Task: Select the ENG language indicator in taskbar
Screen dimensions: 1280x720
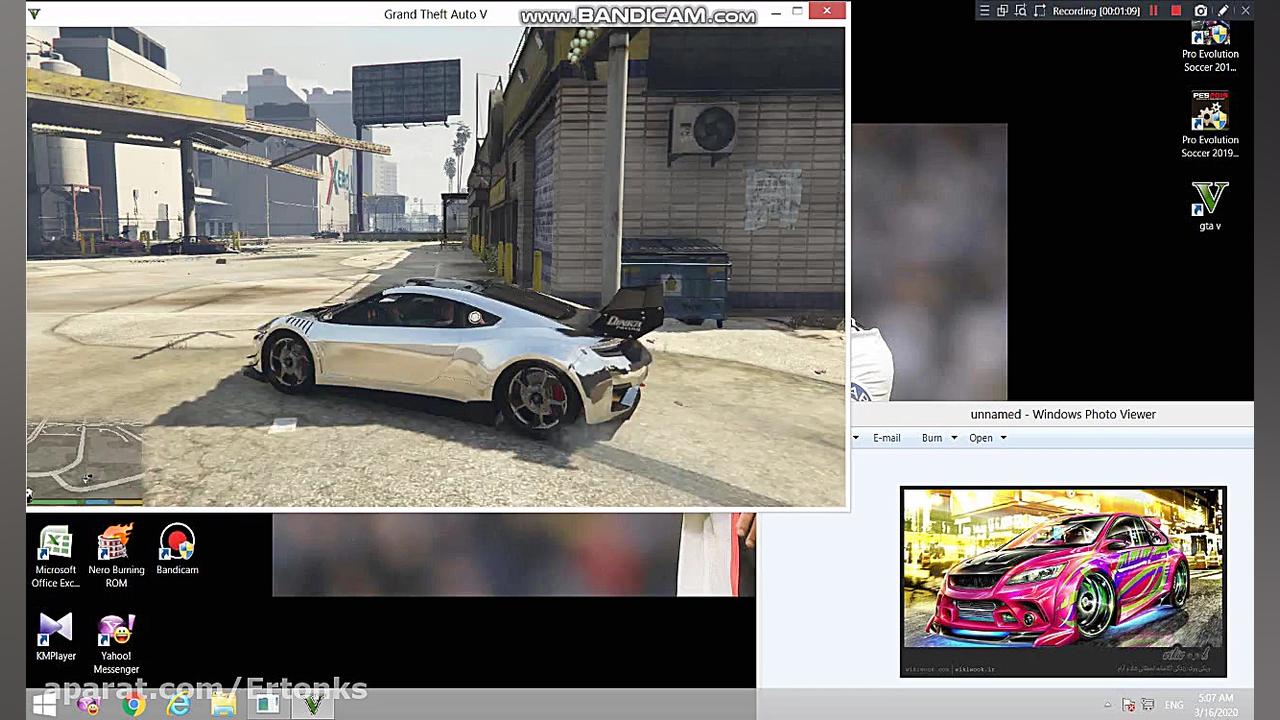Action: (x=1172, y=705)
